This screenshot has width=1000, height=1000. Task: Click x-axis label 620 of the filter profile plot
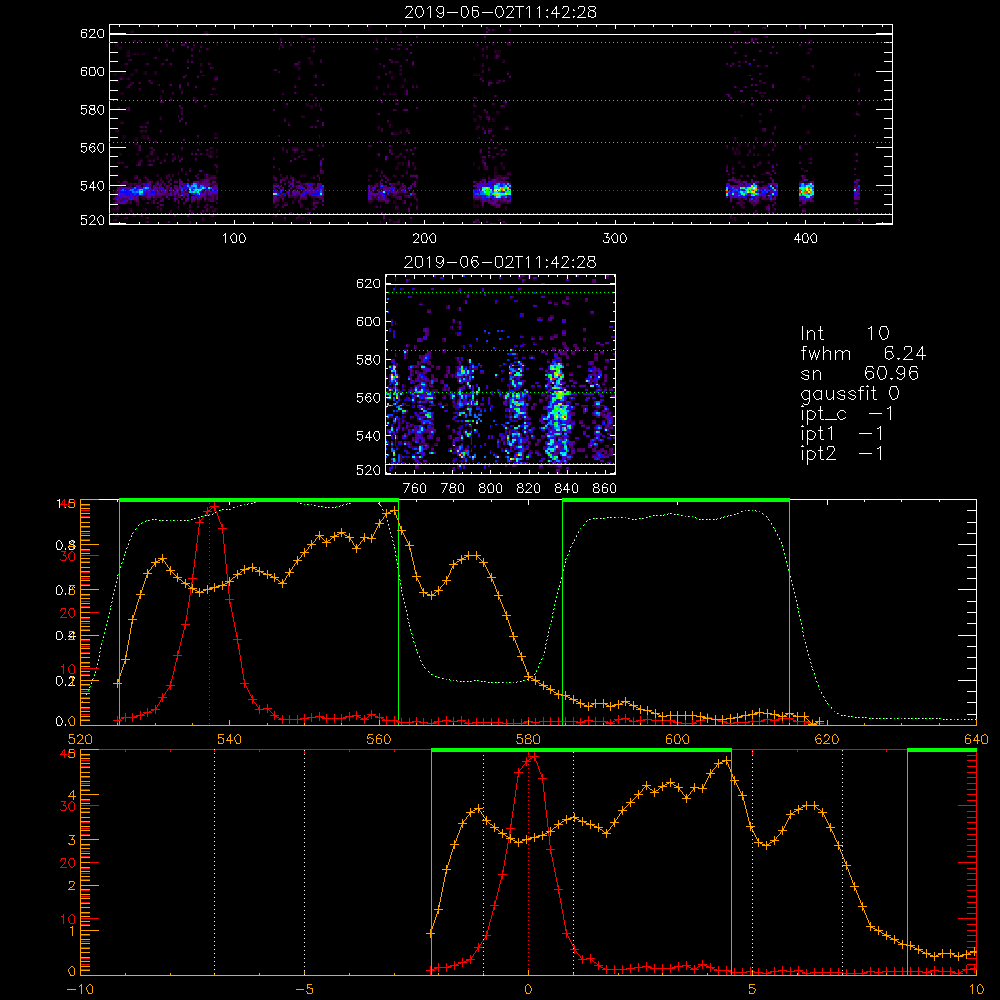pos(827,739)
